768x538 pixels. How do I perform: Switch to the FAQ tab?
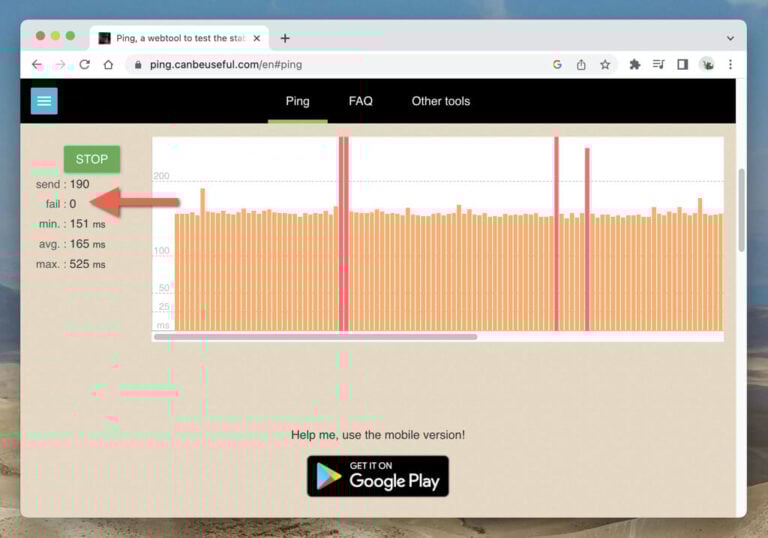point(360,101)
